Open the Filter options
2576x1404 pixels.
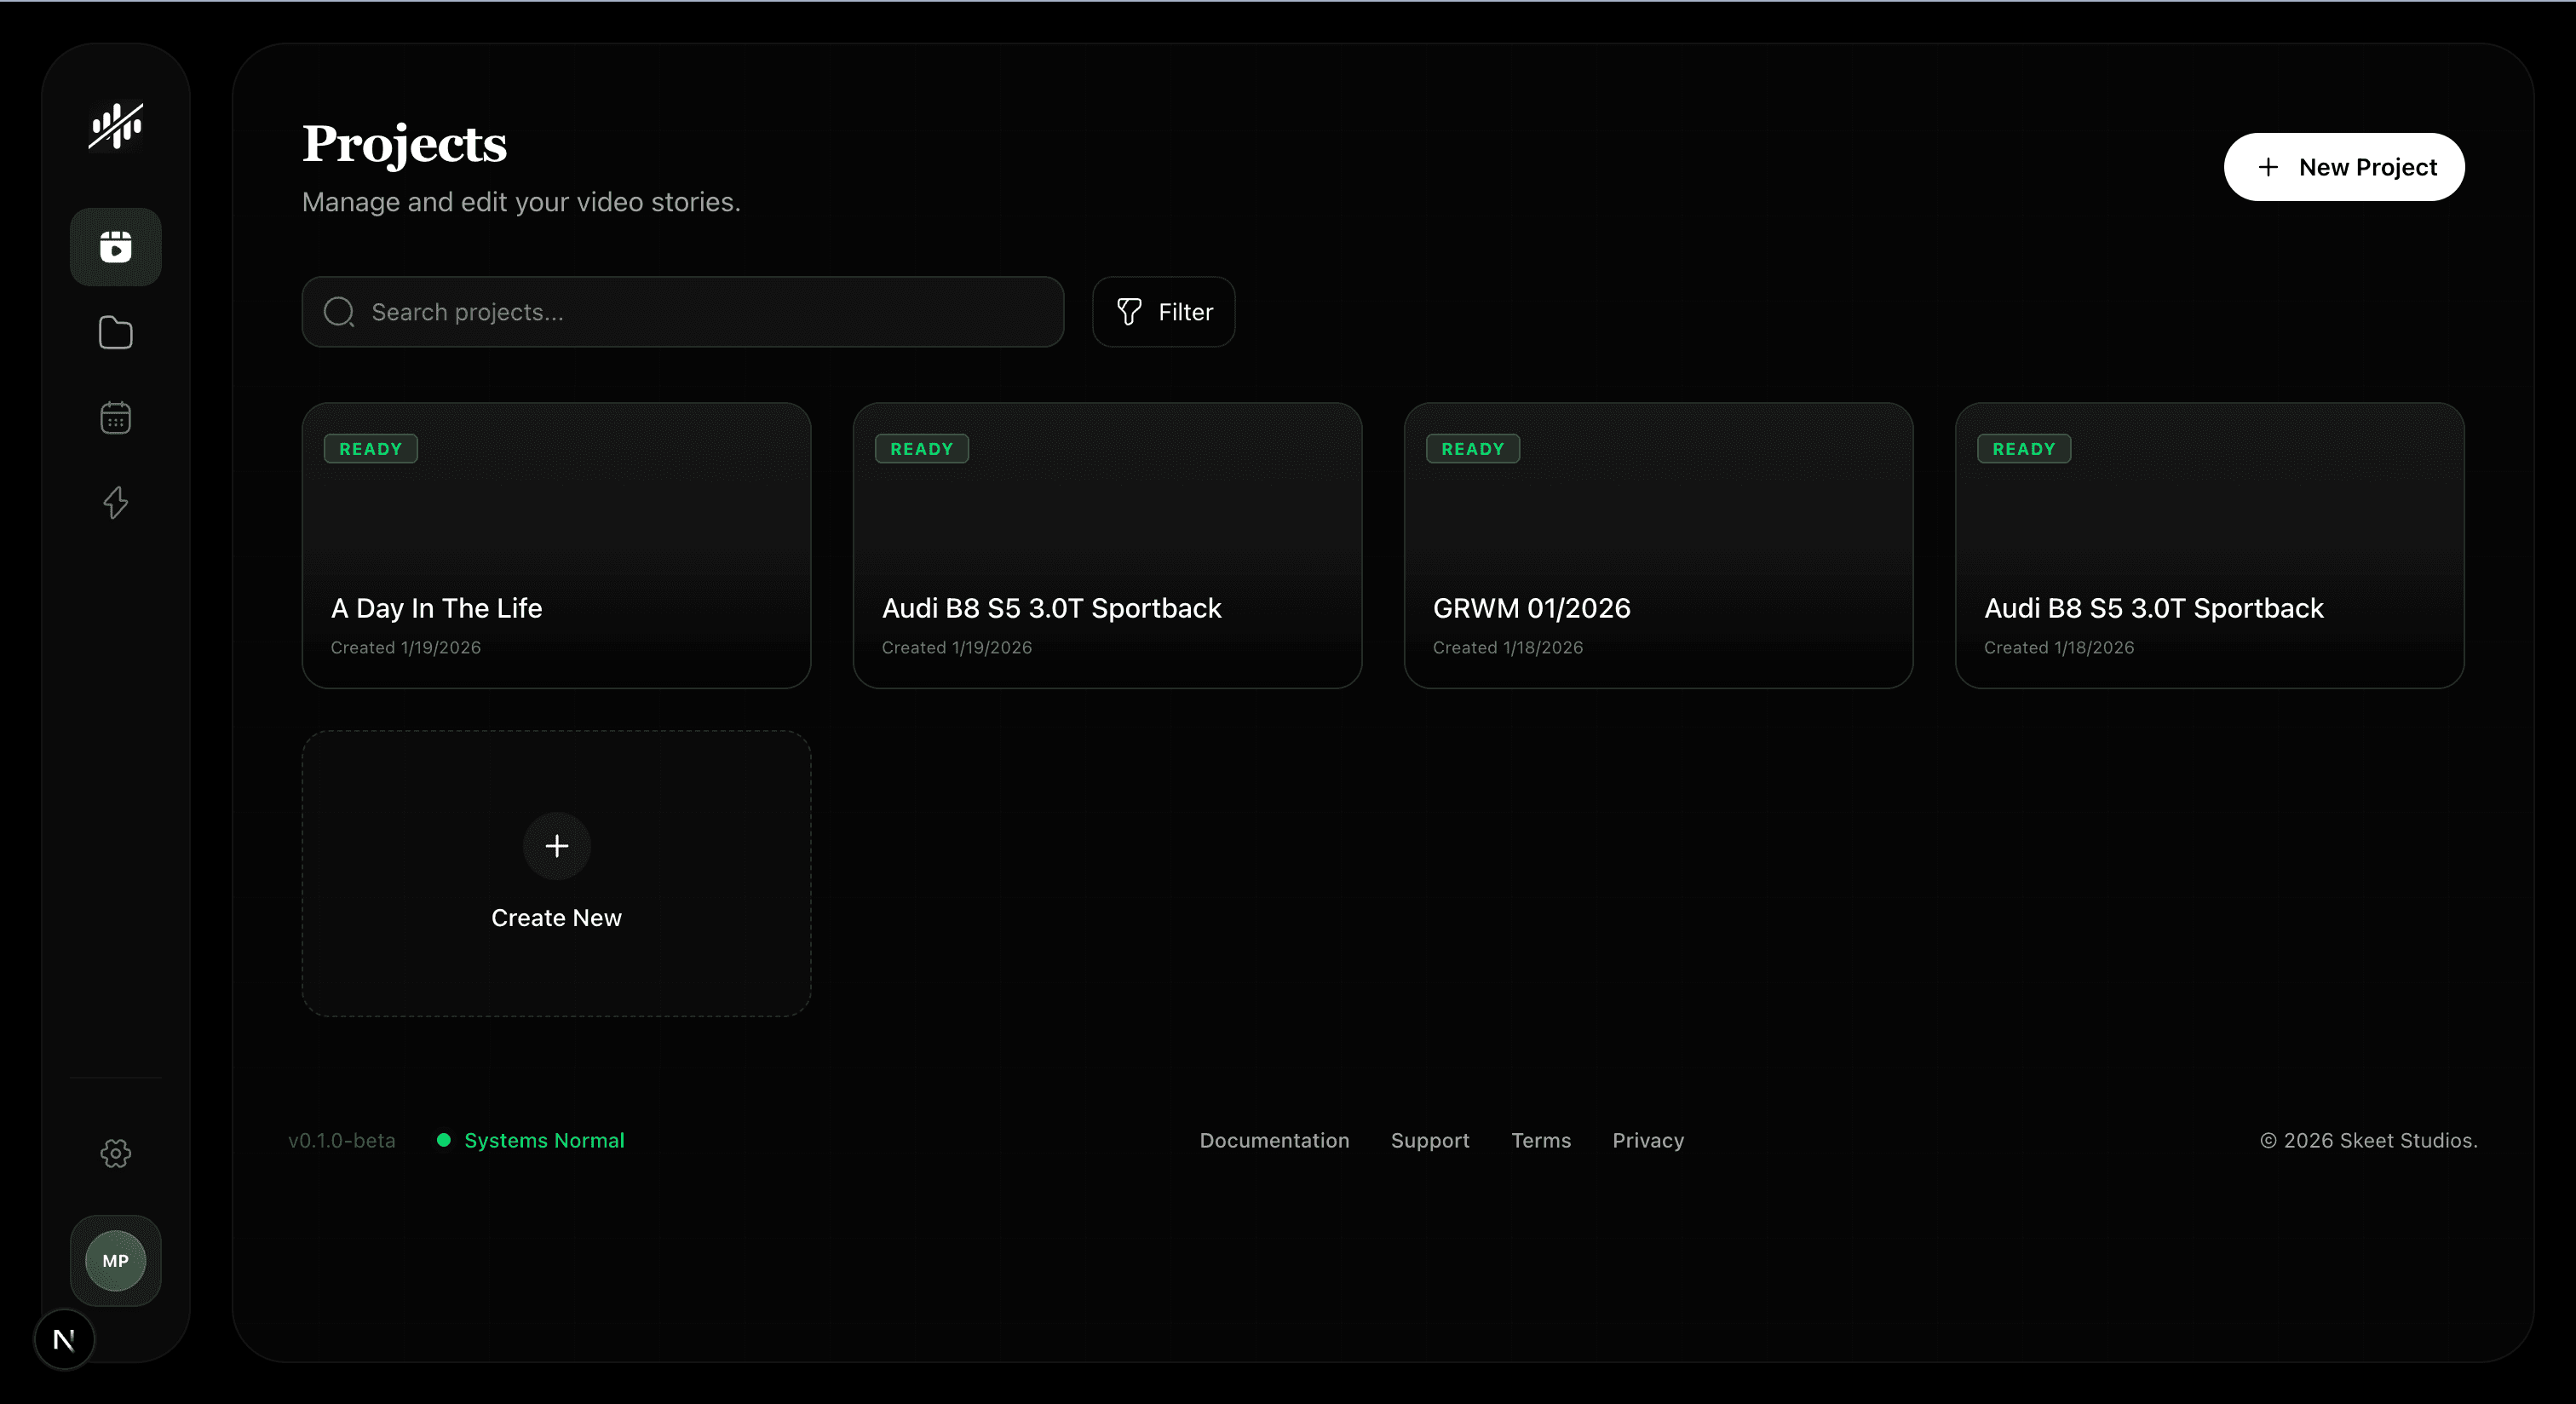coord(1163,312)
